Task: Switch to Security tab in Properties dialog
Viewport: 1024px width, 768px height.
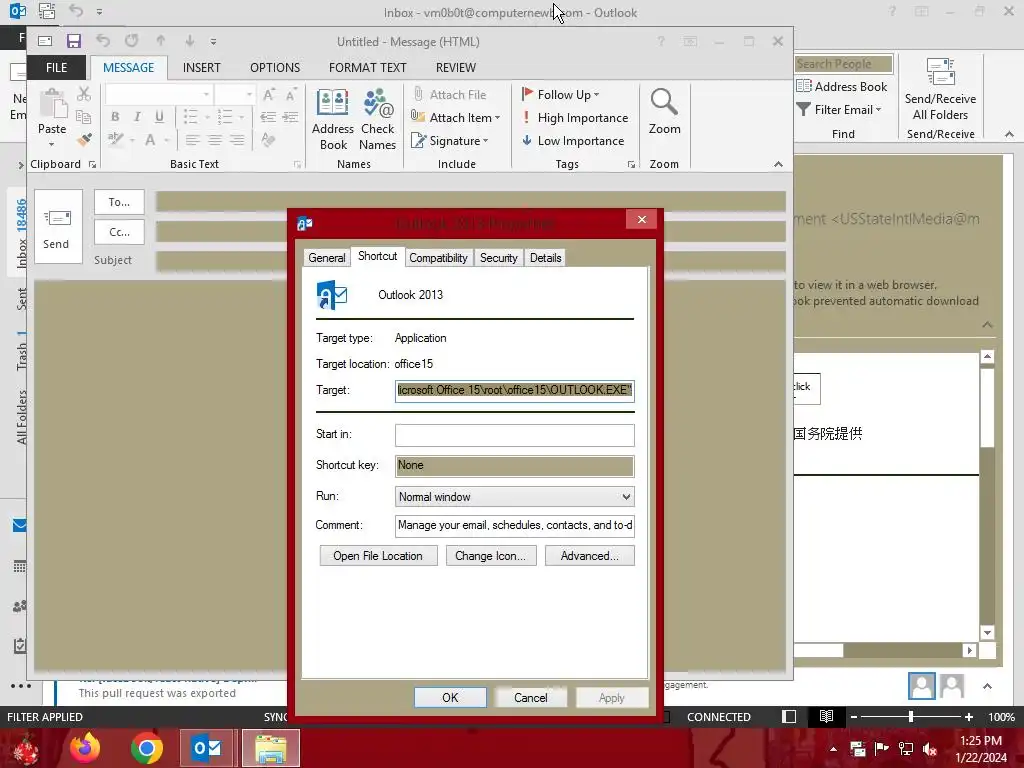Action: pyautogui.click(x=498, y=258)
